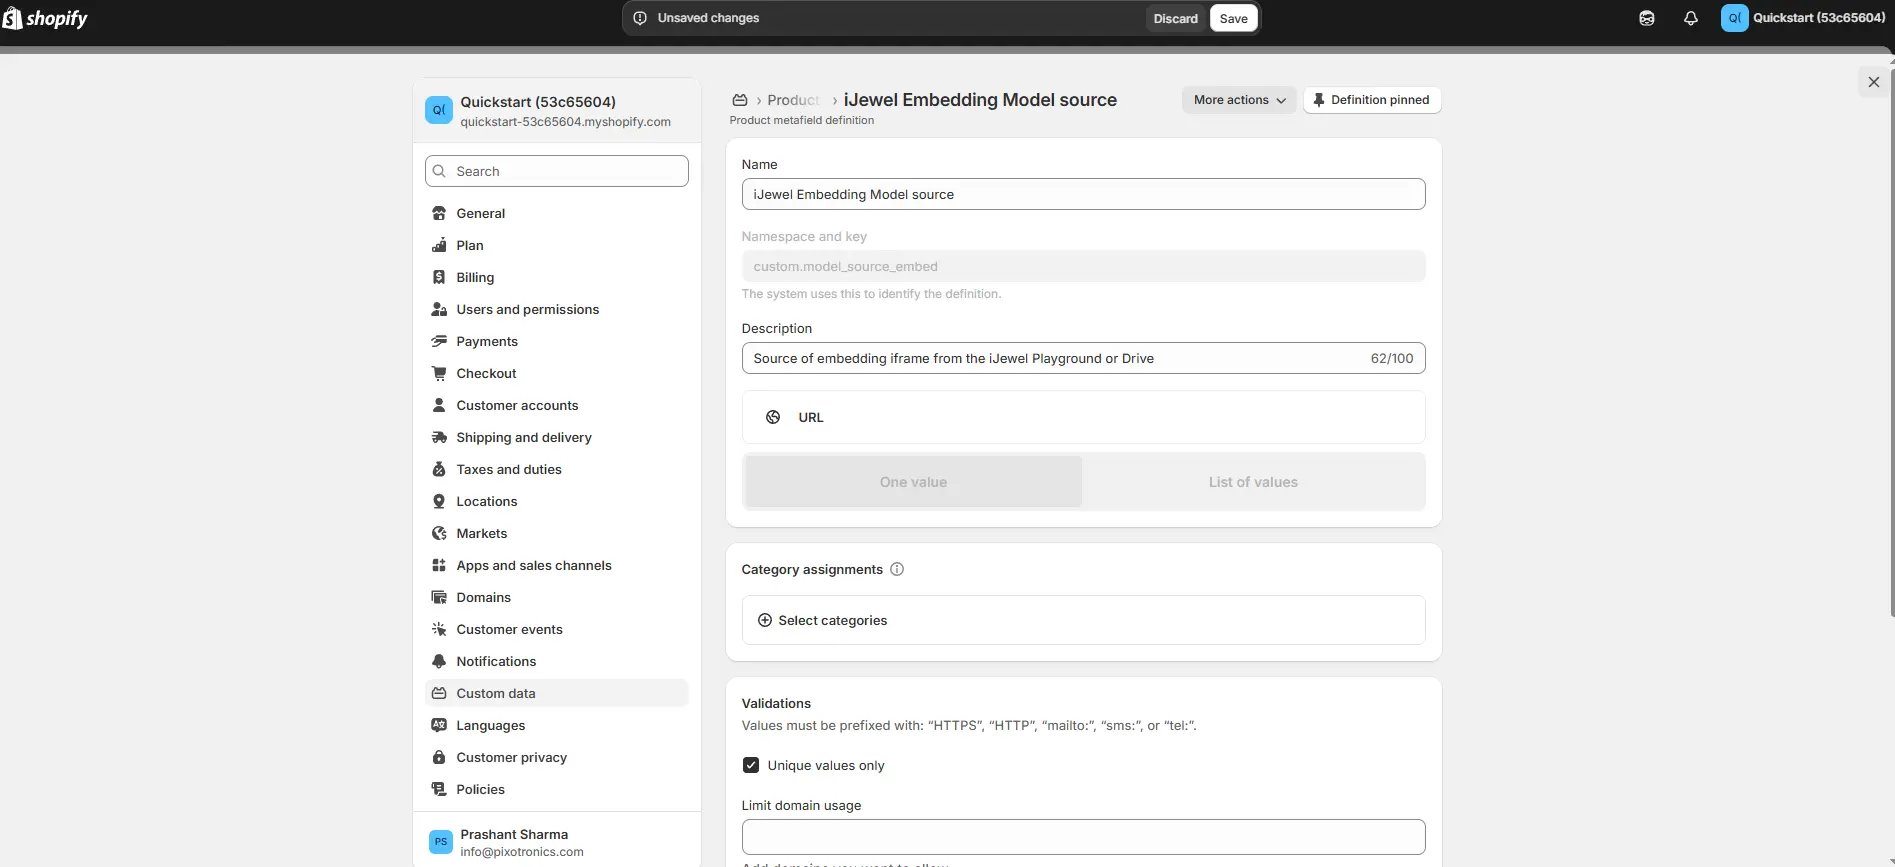Click the Category assignments info icon

(x=897, y=569)
